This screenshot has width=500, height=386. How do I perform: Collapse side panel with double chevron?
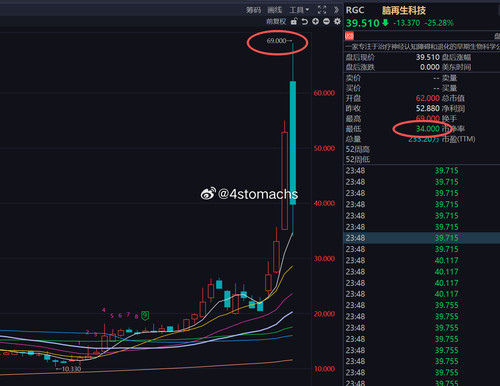coord(336,10)
